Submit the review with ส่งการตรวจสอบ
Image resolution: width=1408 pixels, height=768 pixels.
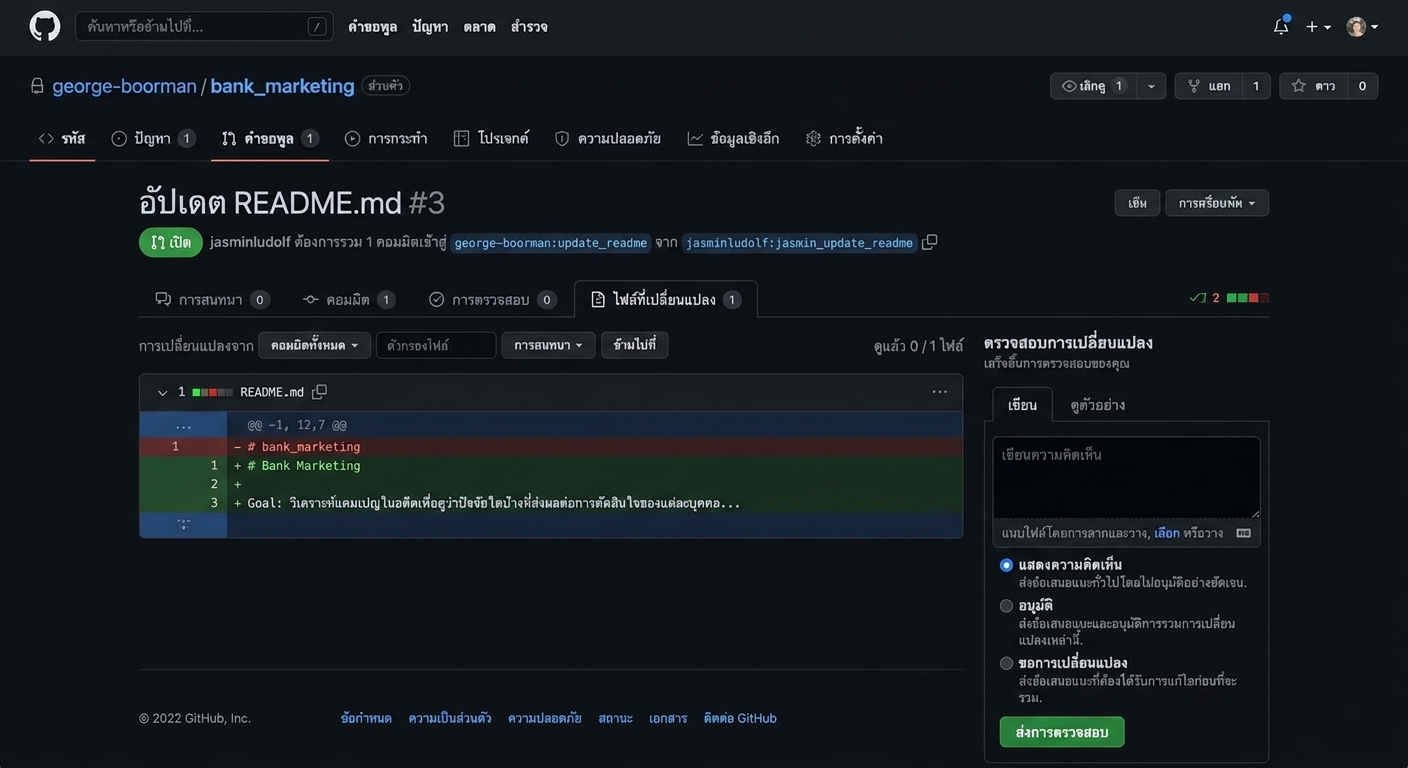[x=1062, y=732]
